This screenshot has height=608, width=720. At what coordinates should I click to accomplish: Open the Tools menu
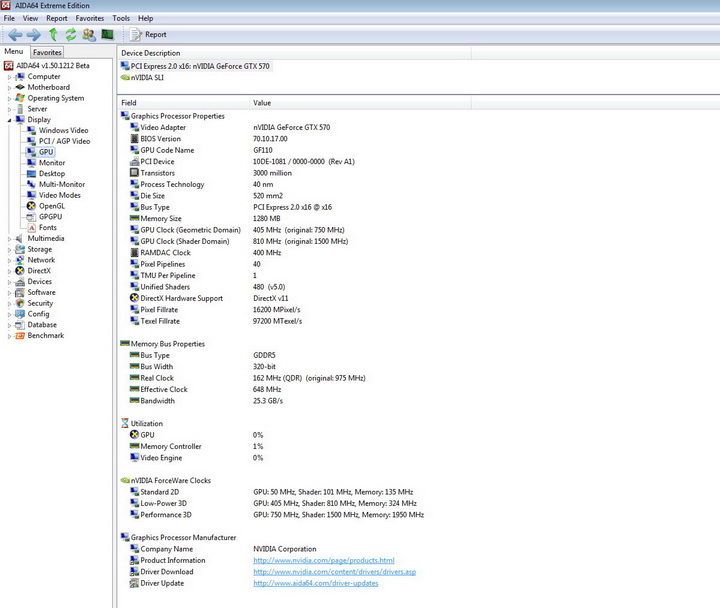coord(121,18)
